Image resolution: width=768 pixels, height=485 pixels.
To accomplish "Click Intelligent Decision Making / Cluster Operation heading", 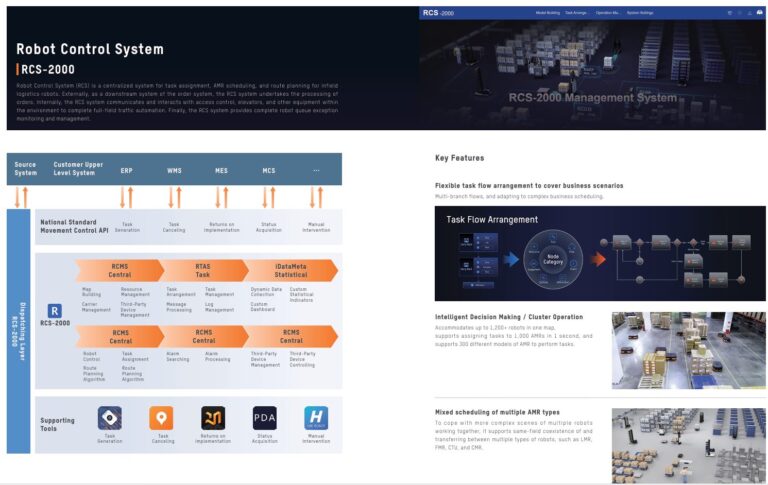I will [509, 317].
